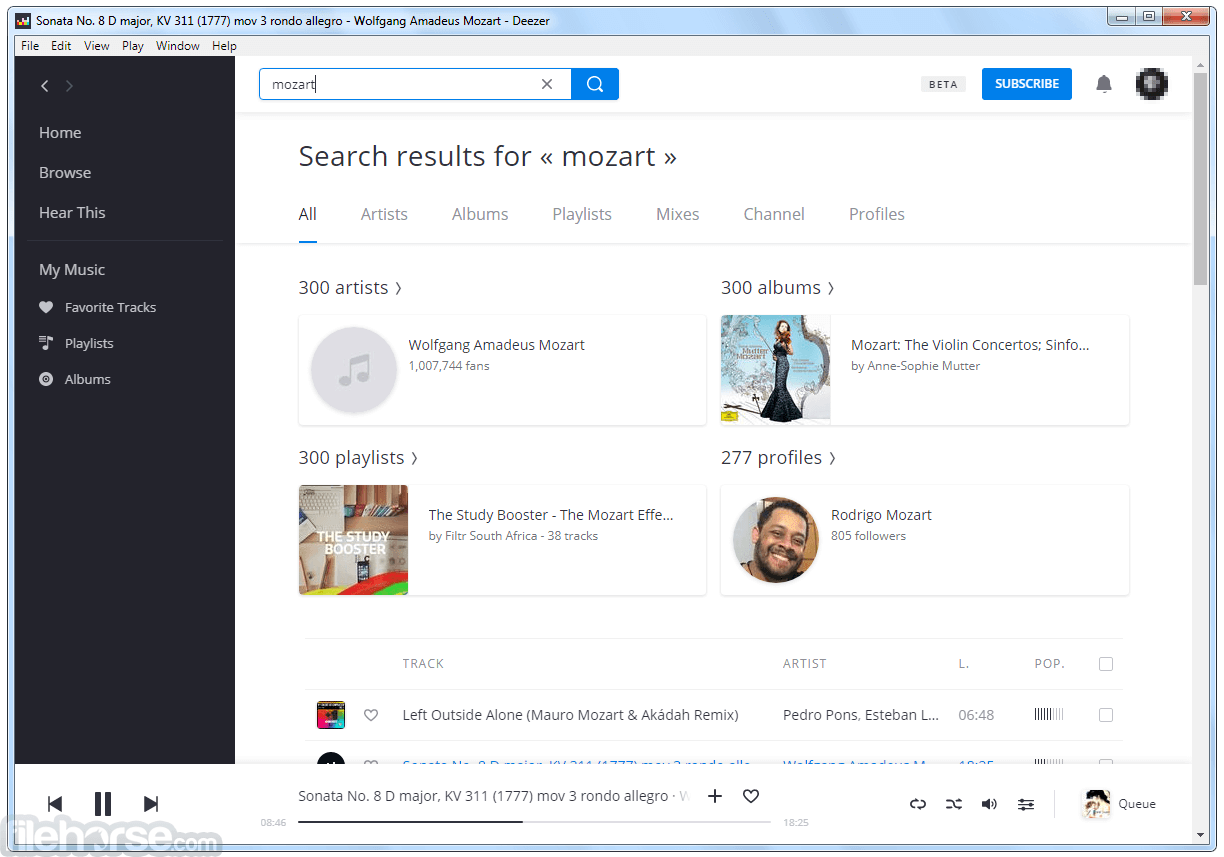The image size is (1224, 857).
Task: Seek in the track progress bar
Action: point(534,822)
